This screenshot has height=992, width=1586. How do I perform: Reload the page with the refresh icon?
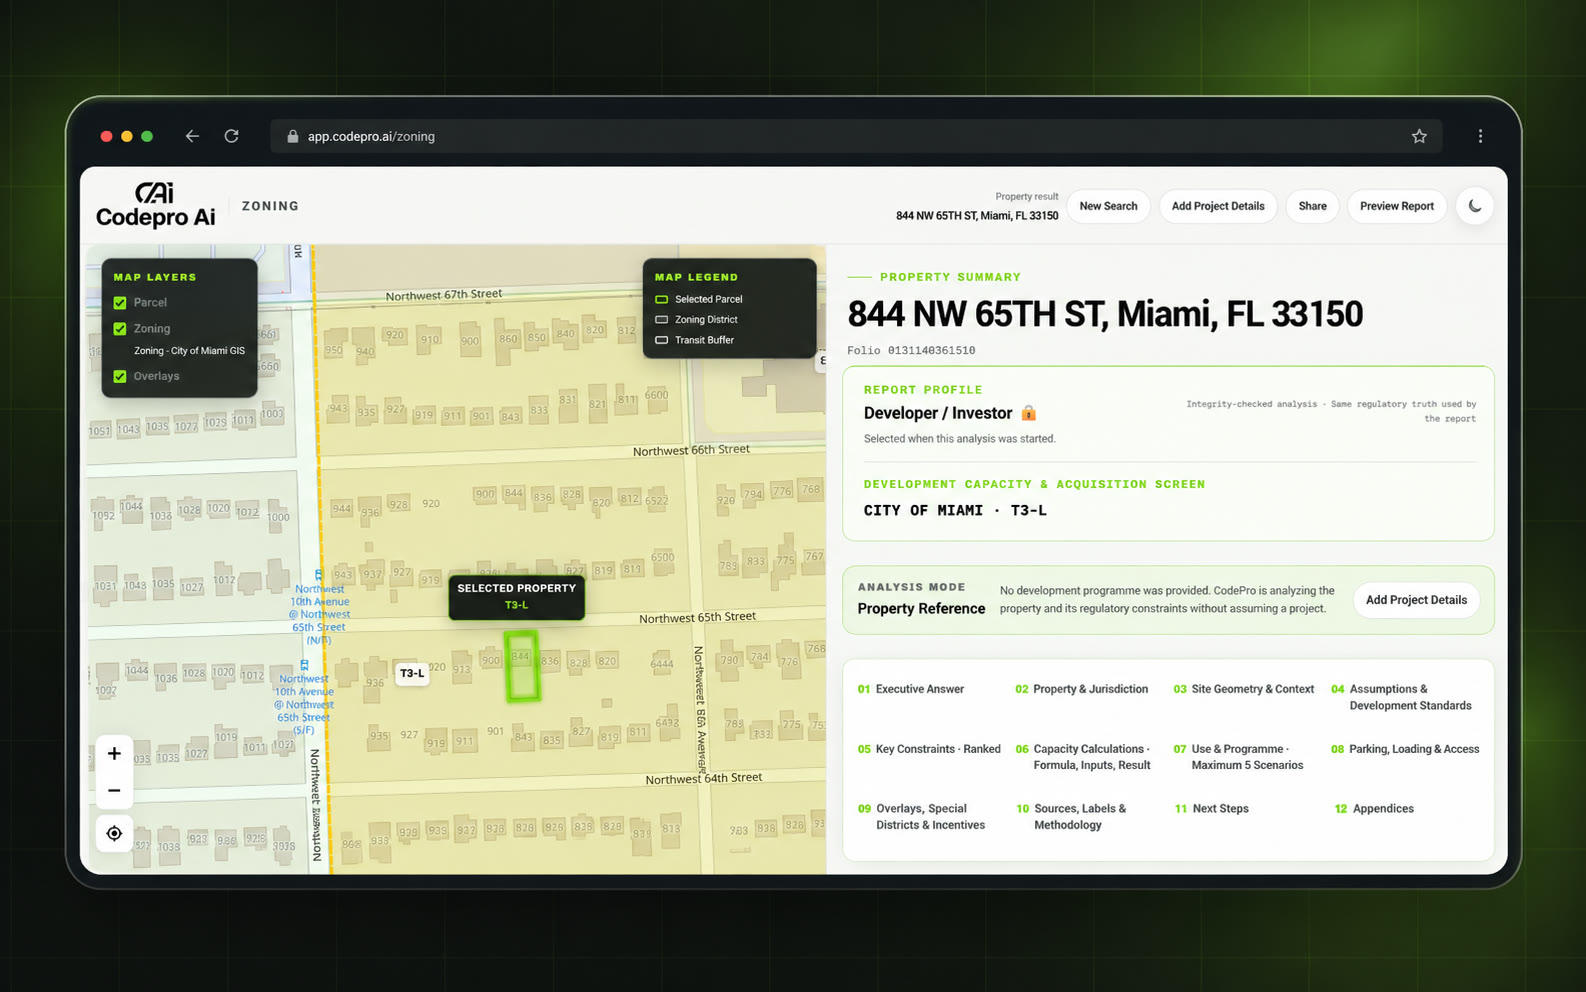(231, 136)
